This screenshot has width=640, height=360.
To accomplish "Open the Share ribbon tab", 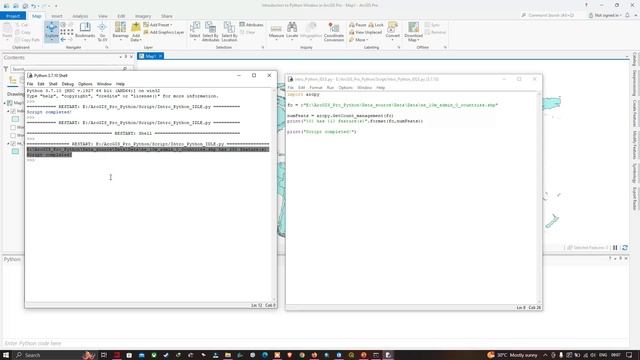I will [x=167, y=16].
